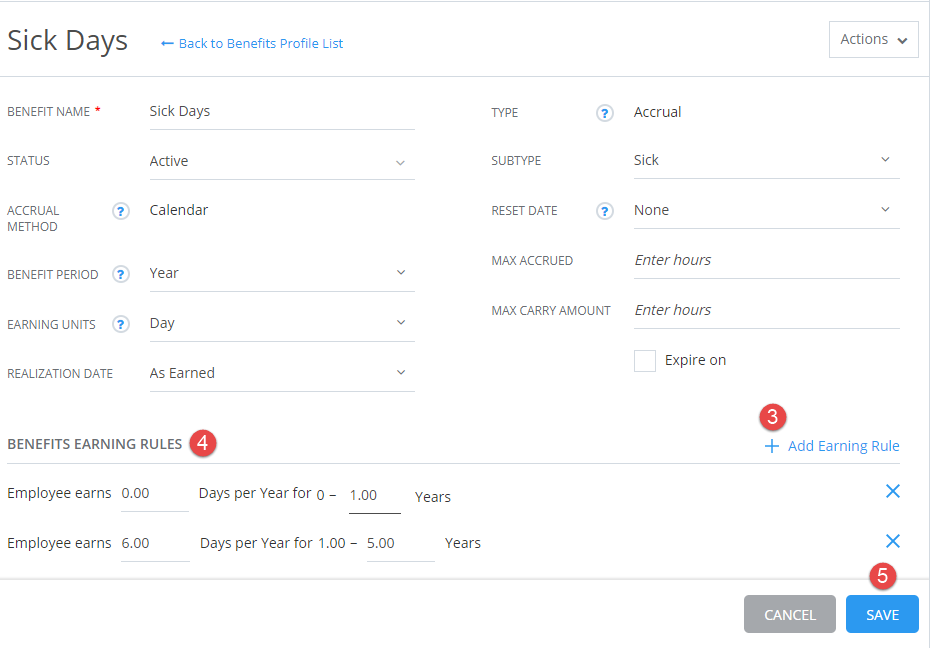Expand the Earning Units dropdown showing Day
This screenshot has width=930, height=648.
click(x=282, y=324)
